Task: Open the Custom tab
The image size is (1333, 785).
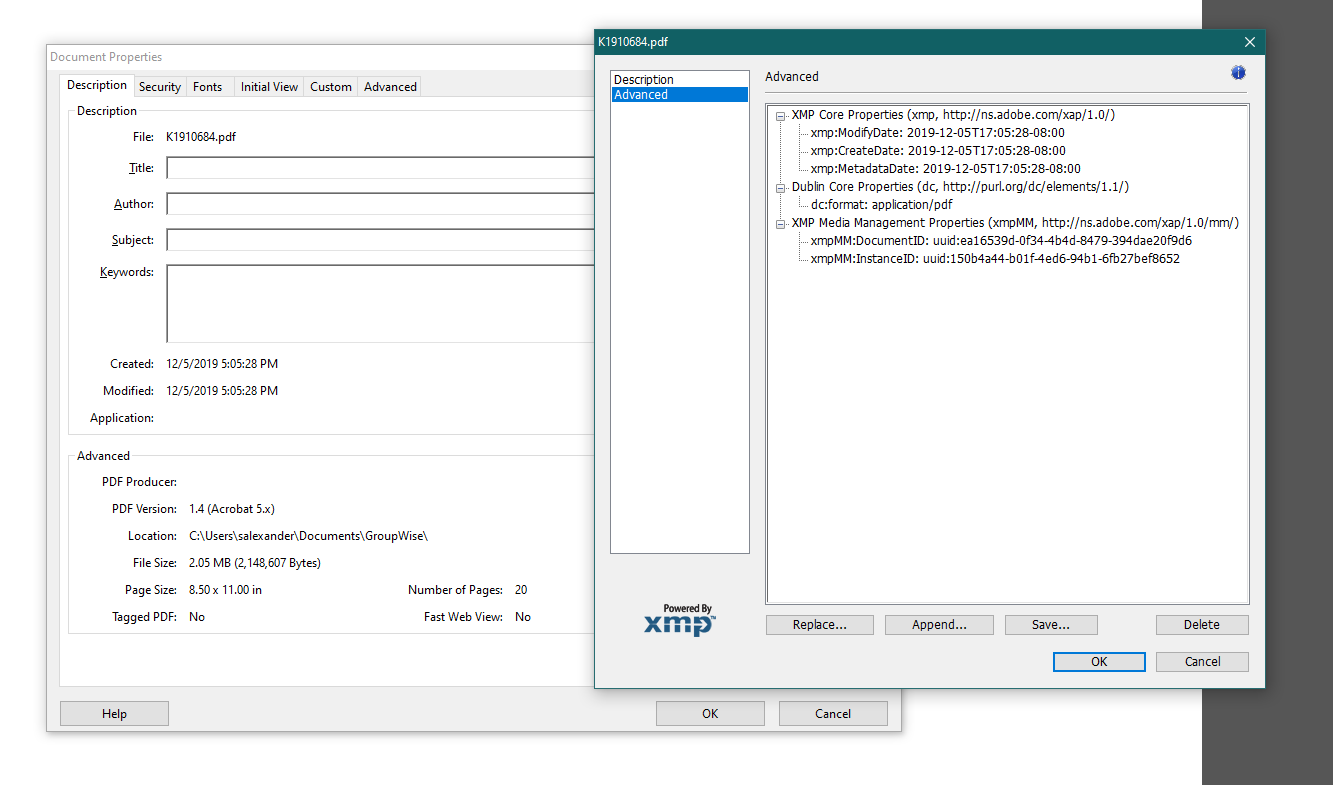Action: click(330, 86)
